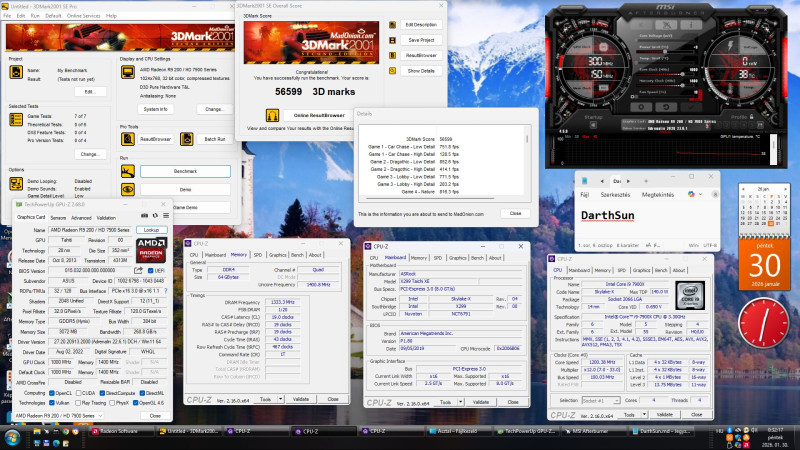The width and height of the screenshot is (800, 450).
Task: Open the Tools dropdown arrow in CPU-Z CPU window
Action: (644, 414)
